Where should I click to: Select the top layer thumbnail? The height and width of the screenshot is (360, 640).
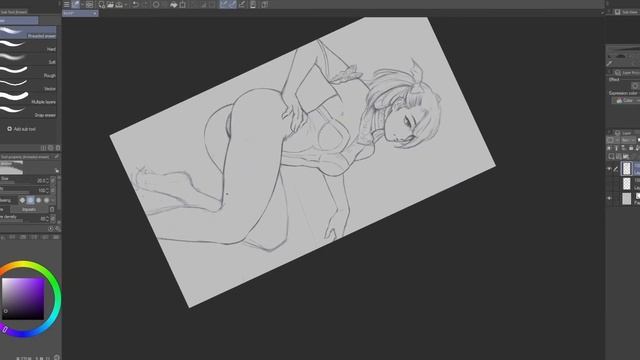coord(627,169)
